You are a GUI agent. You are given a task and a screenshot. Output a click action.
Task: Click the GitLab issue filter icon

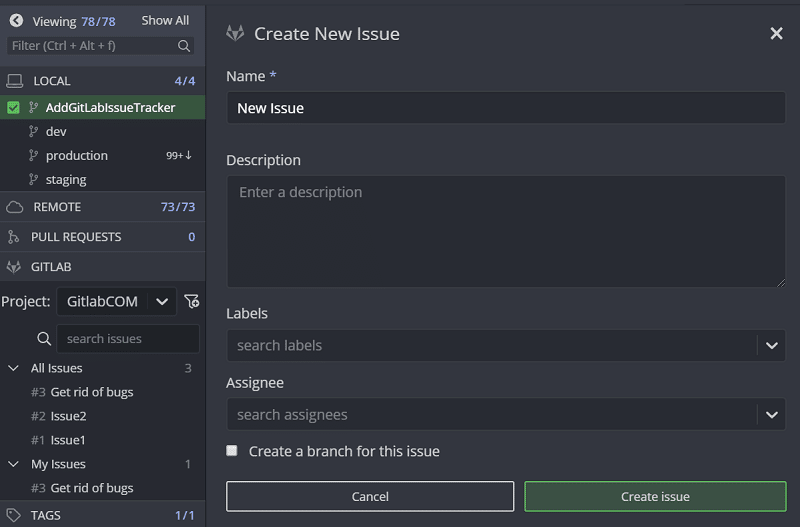point(192,301)
